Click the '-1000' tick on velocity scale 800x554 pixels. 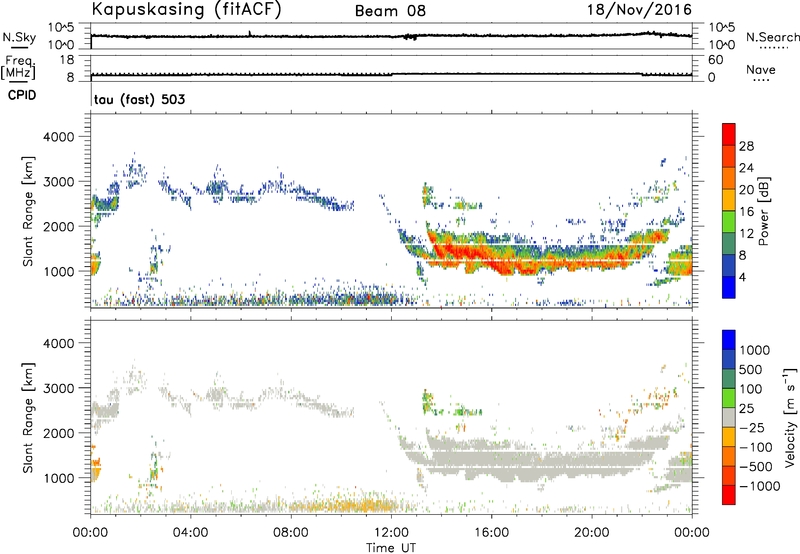pos(759,486)
